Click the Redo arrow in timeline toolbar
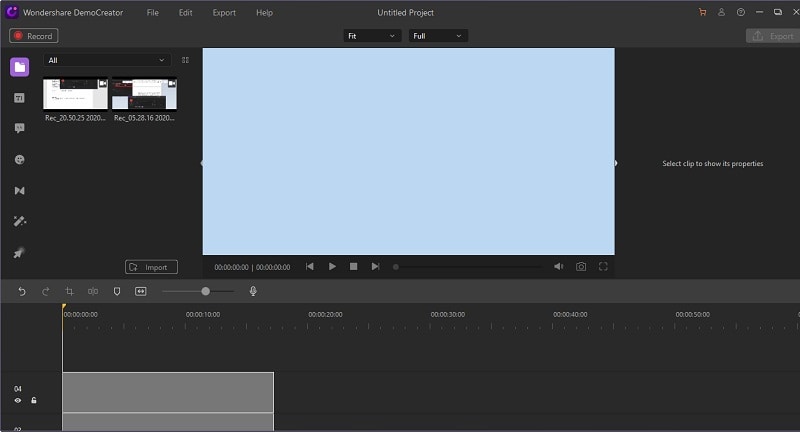The image size is (800, 433). pyautogui.click(x=45, y=291)
